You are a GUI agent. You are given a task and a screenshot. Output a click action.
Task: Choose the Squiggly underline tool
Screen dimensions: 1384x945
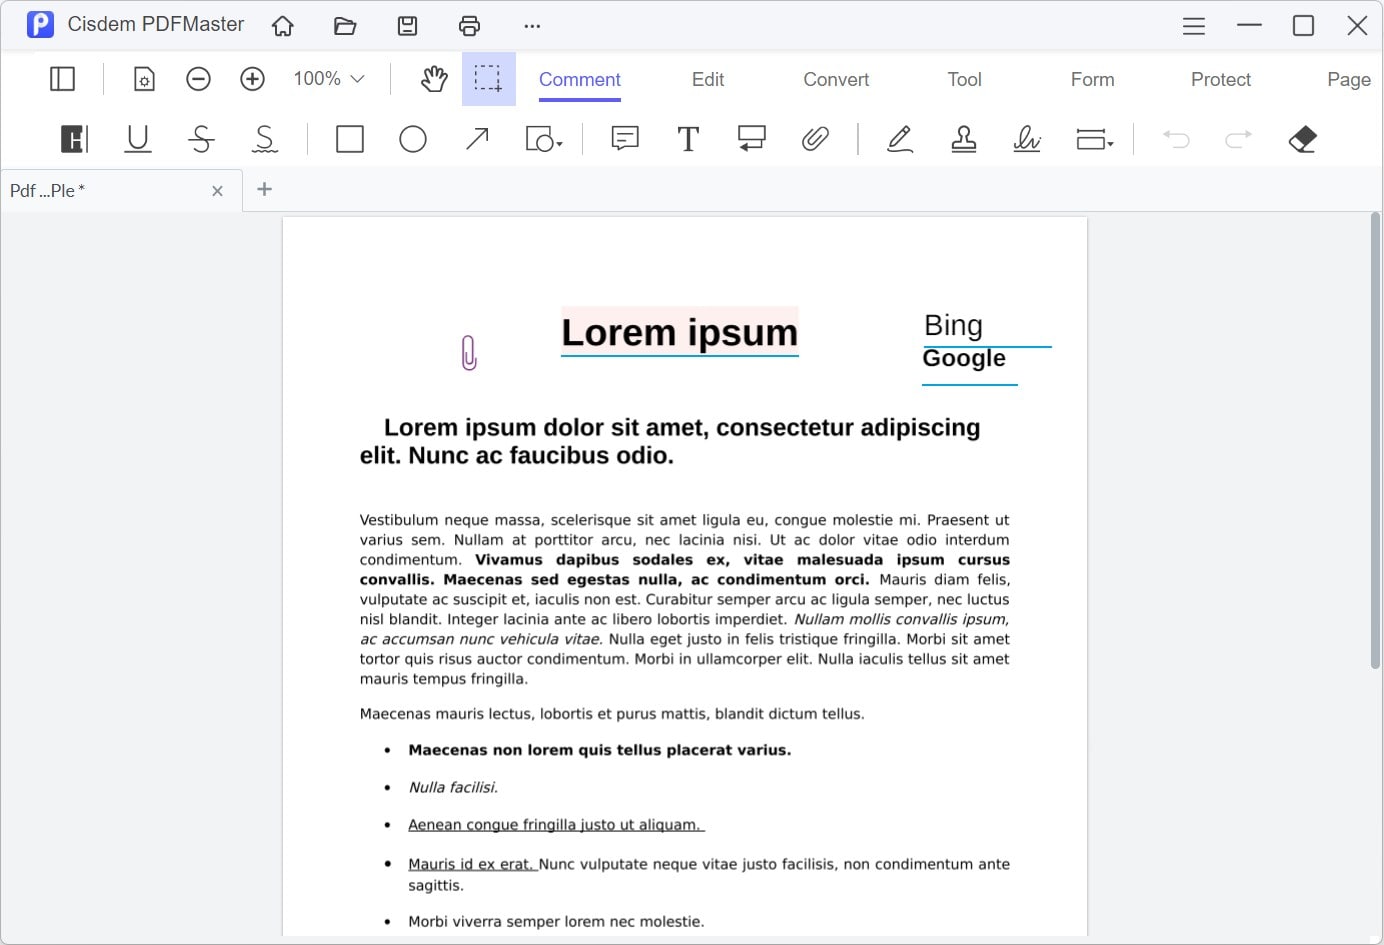(265, 139)
